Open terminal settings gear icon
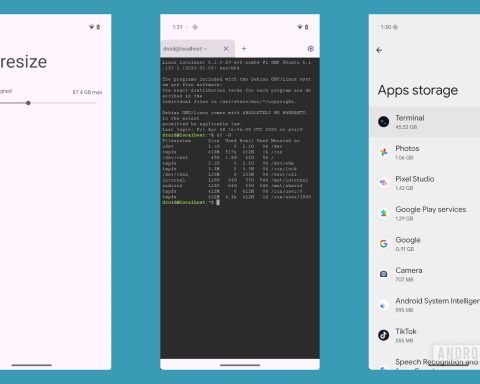 click(x=311, y=49)
